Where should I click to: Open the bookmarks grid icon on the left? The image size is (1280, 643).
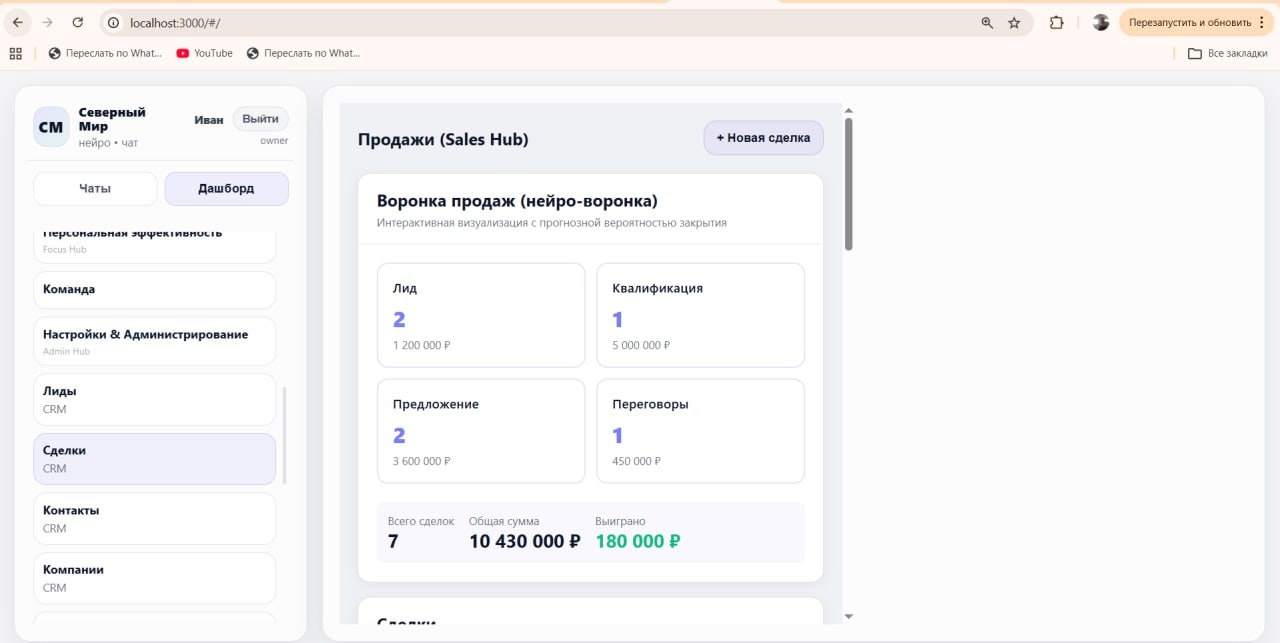(x=15, y=53)
